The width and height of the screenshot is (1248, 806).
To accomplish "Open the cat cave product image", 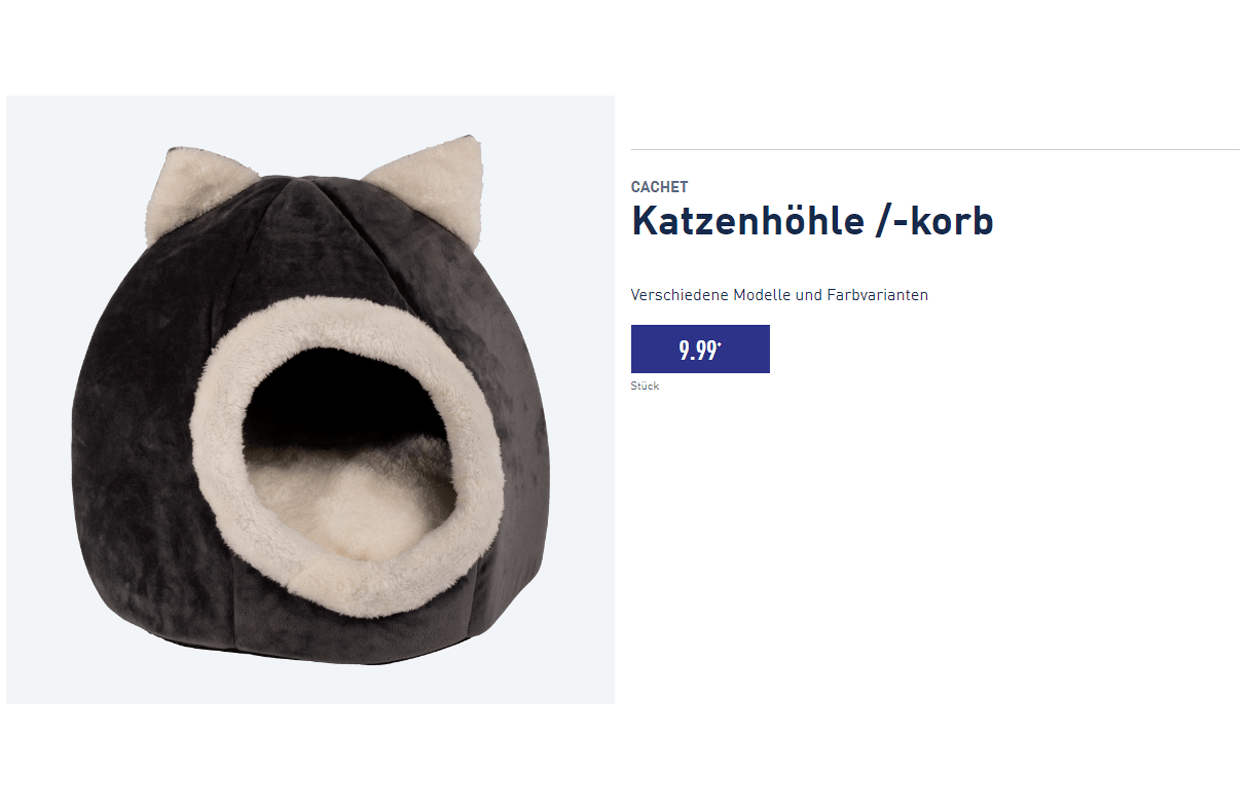I will [310, 400].
